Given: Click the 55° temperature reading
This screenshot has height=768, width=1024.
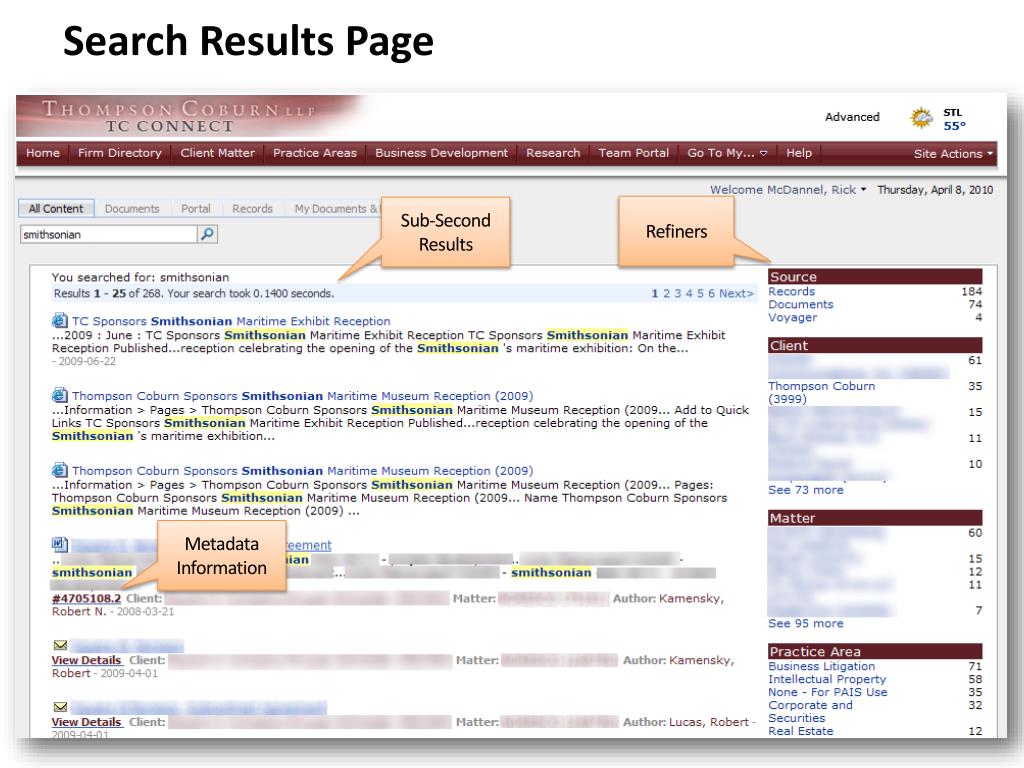Looking at the screenshot, I should point(954,125).
